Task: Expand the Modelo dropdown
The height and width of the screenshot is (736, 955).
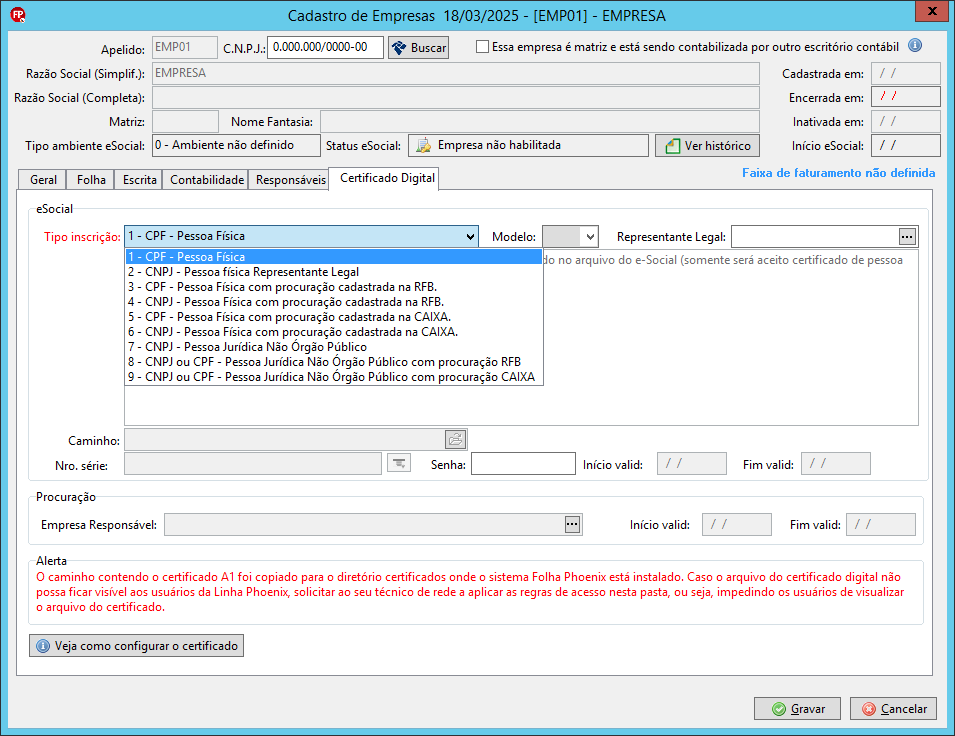Action: click(589, 237)
